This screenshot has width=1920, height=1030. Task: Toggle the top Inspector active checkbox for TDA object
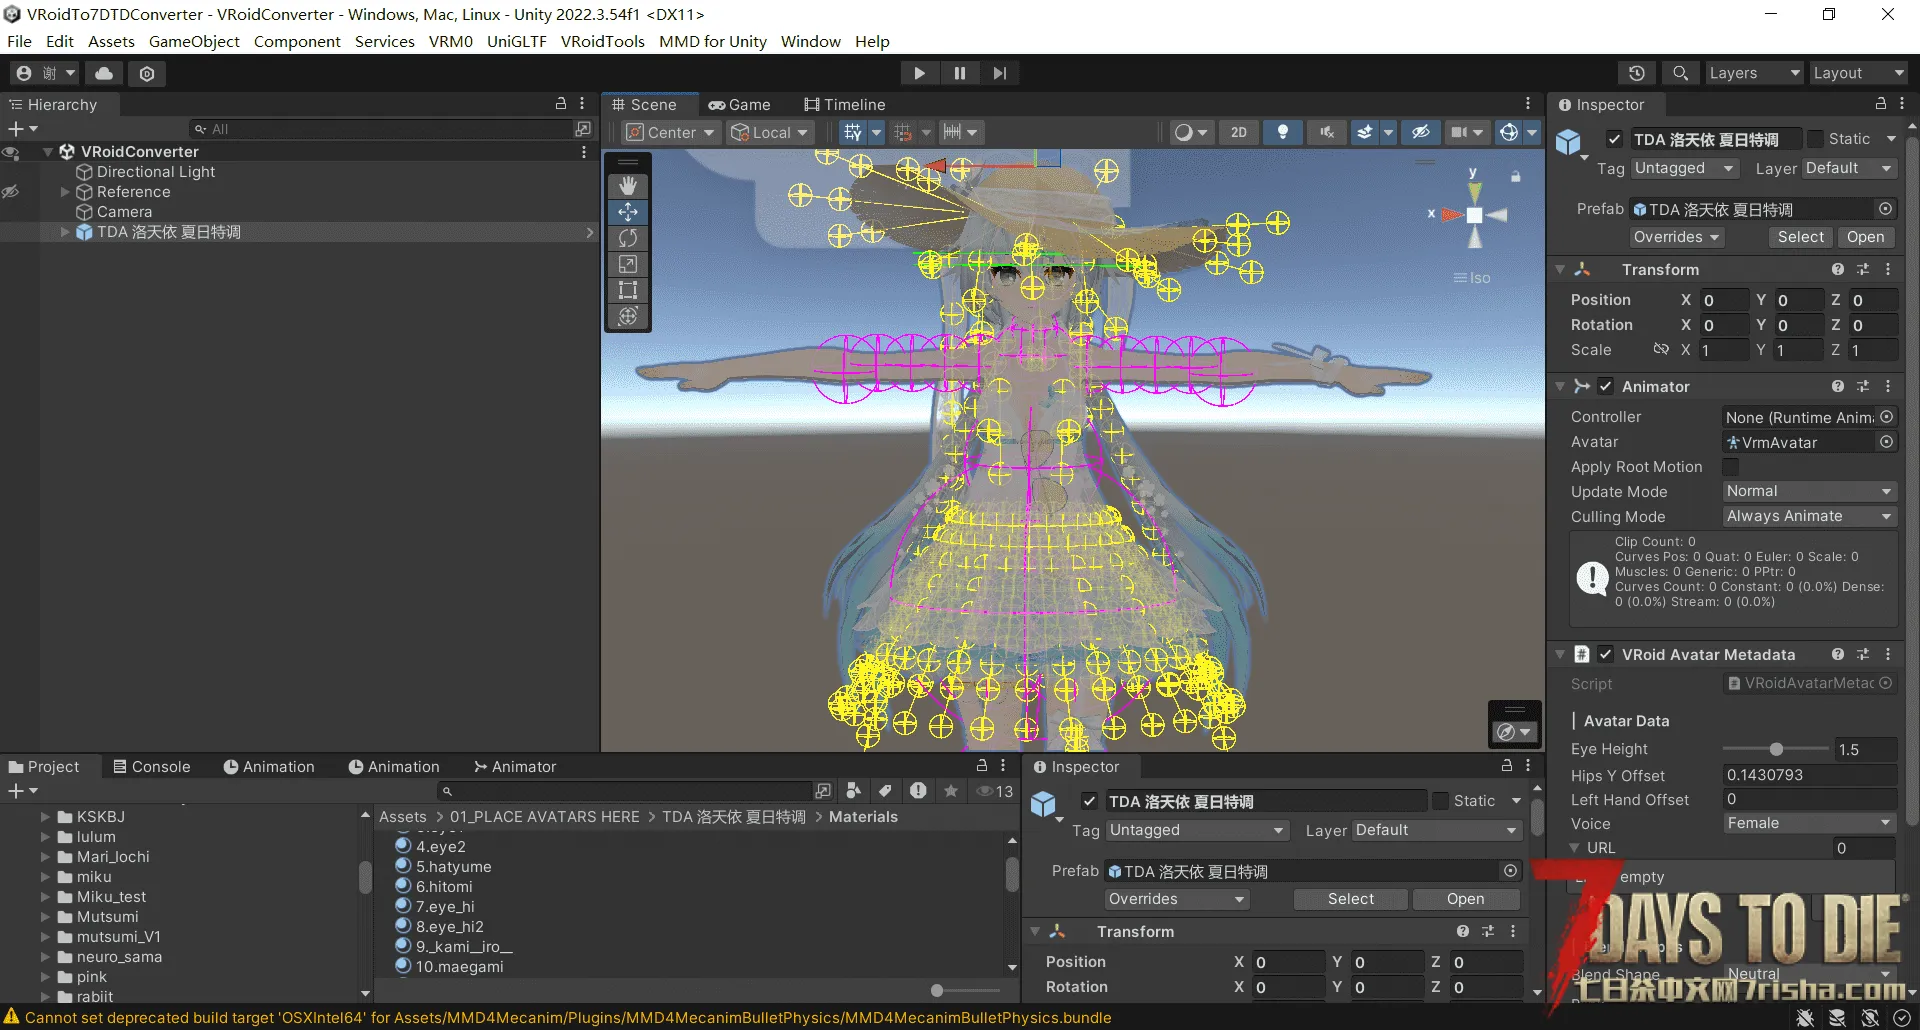pos(1614,139)
